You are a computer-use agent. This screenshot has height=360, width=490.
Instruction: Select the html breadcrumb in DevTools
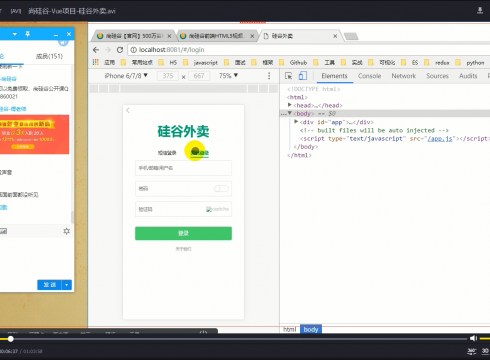coord(289,329)
